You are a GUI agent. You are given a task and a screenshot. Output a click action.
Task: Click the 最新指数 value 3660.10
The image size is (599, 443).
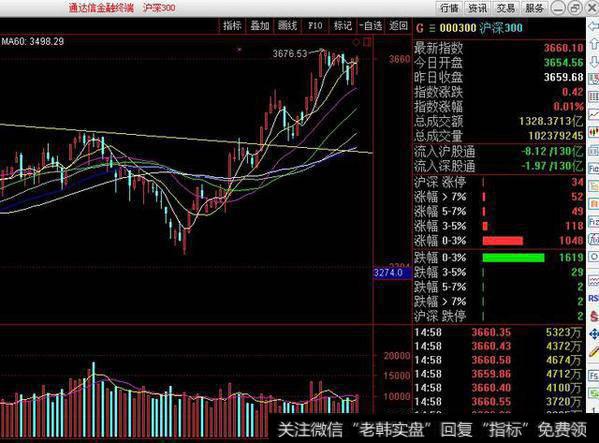click(563, 48)
